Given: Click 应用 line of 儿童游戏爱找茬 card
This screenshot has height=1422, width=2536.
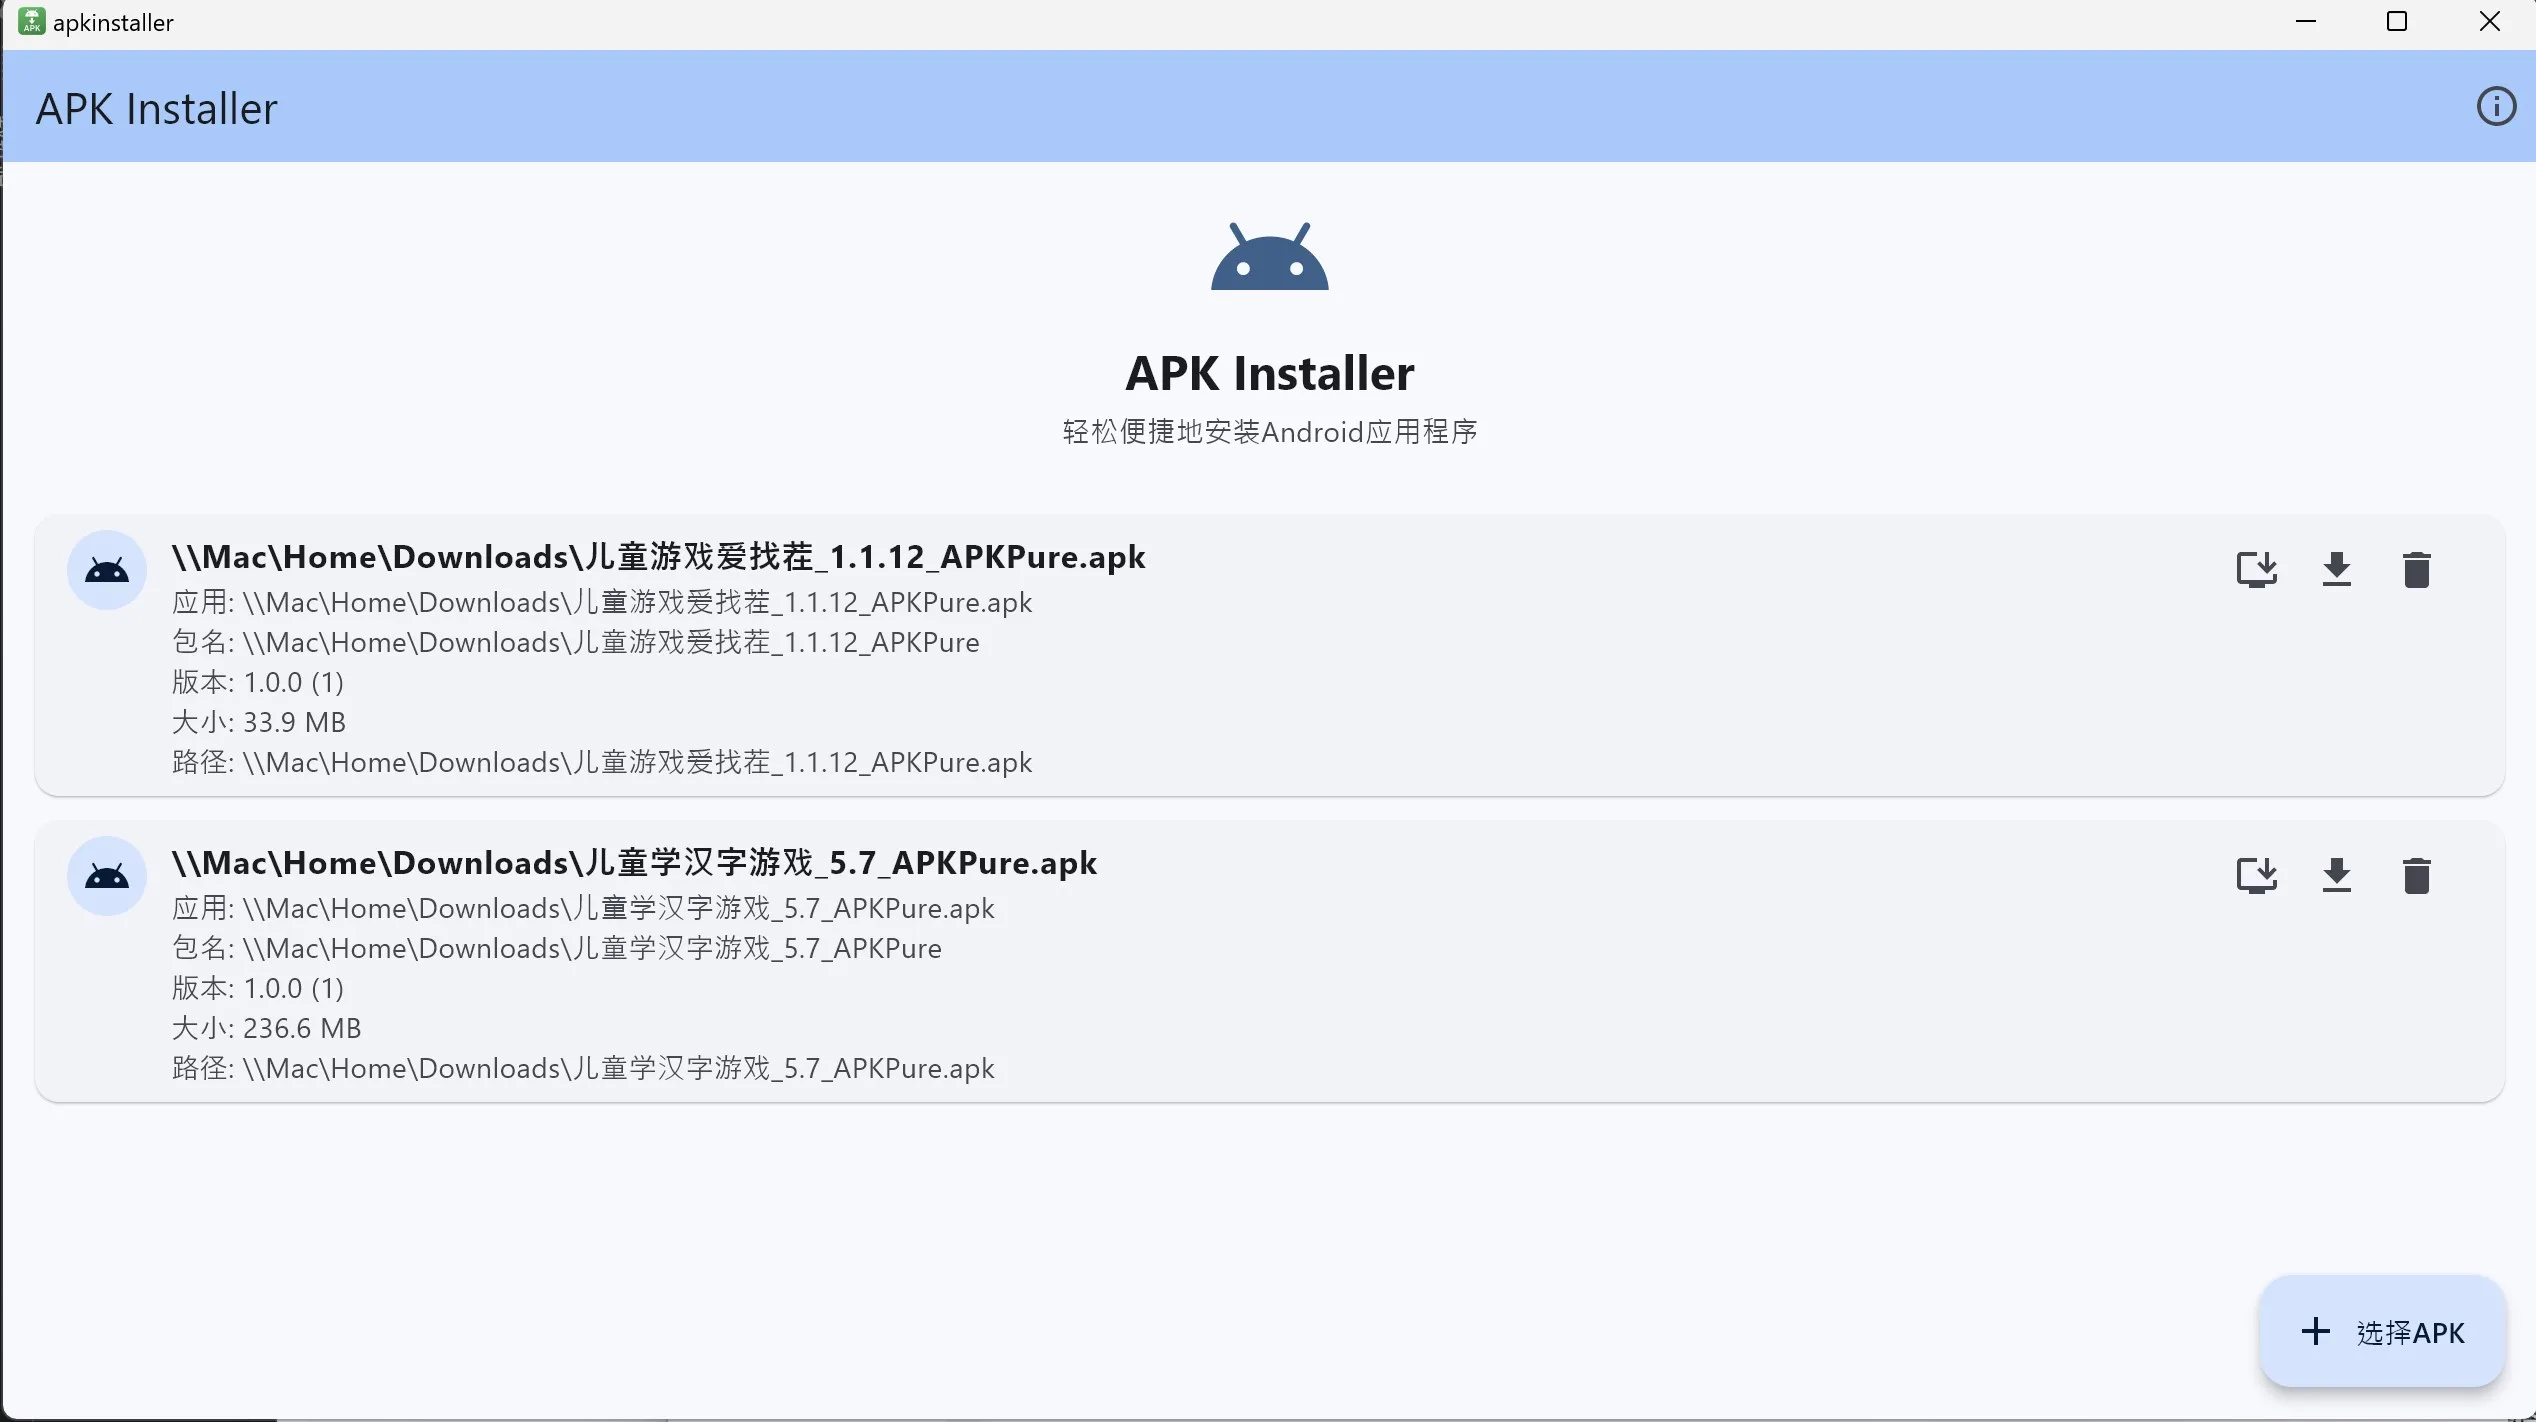Looking at the screenshot, I should [602, 602].
